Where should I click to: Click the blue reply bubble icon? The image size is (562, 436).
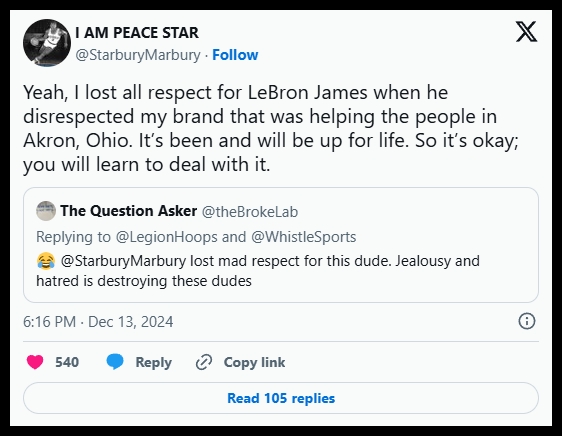[115, 362]
